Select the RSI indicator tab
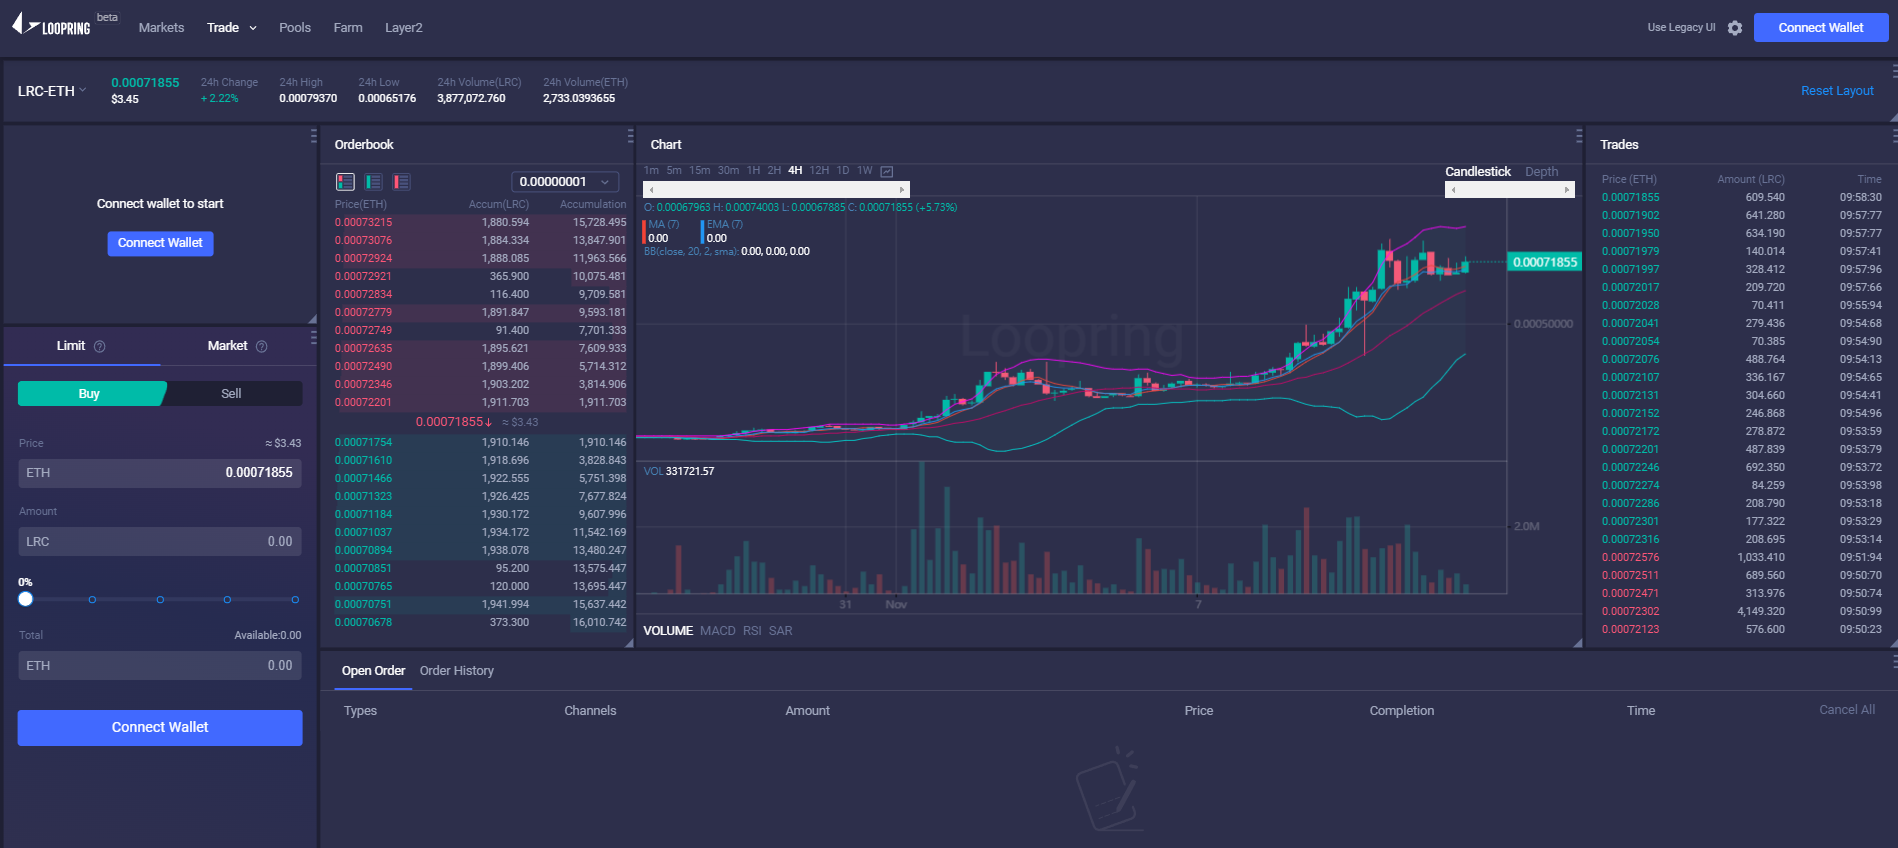 tap(752, 631)
